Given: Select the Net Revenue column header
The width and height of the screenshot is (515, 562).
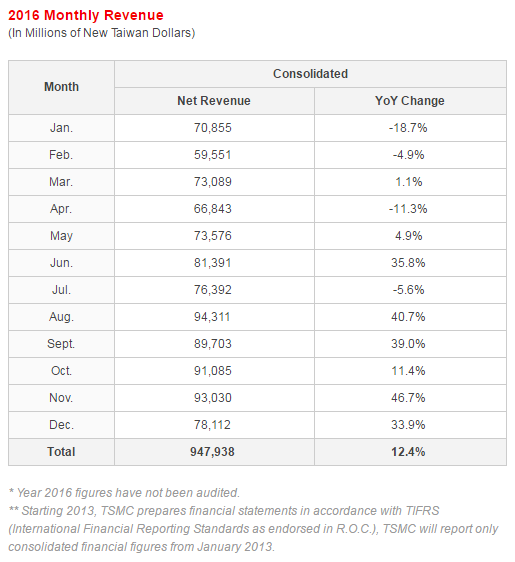Looking at the screenshot, I should click(x=214, y=101).
